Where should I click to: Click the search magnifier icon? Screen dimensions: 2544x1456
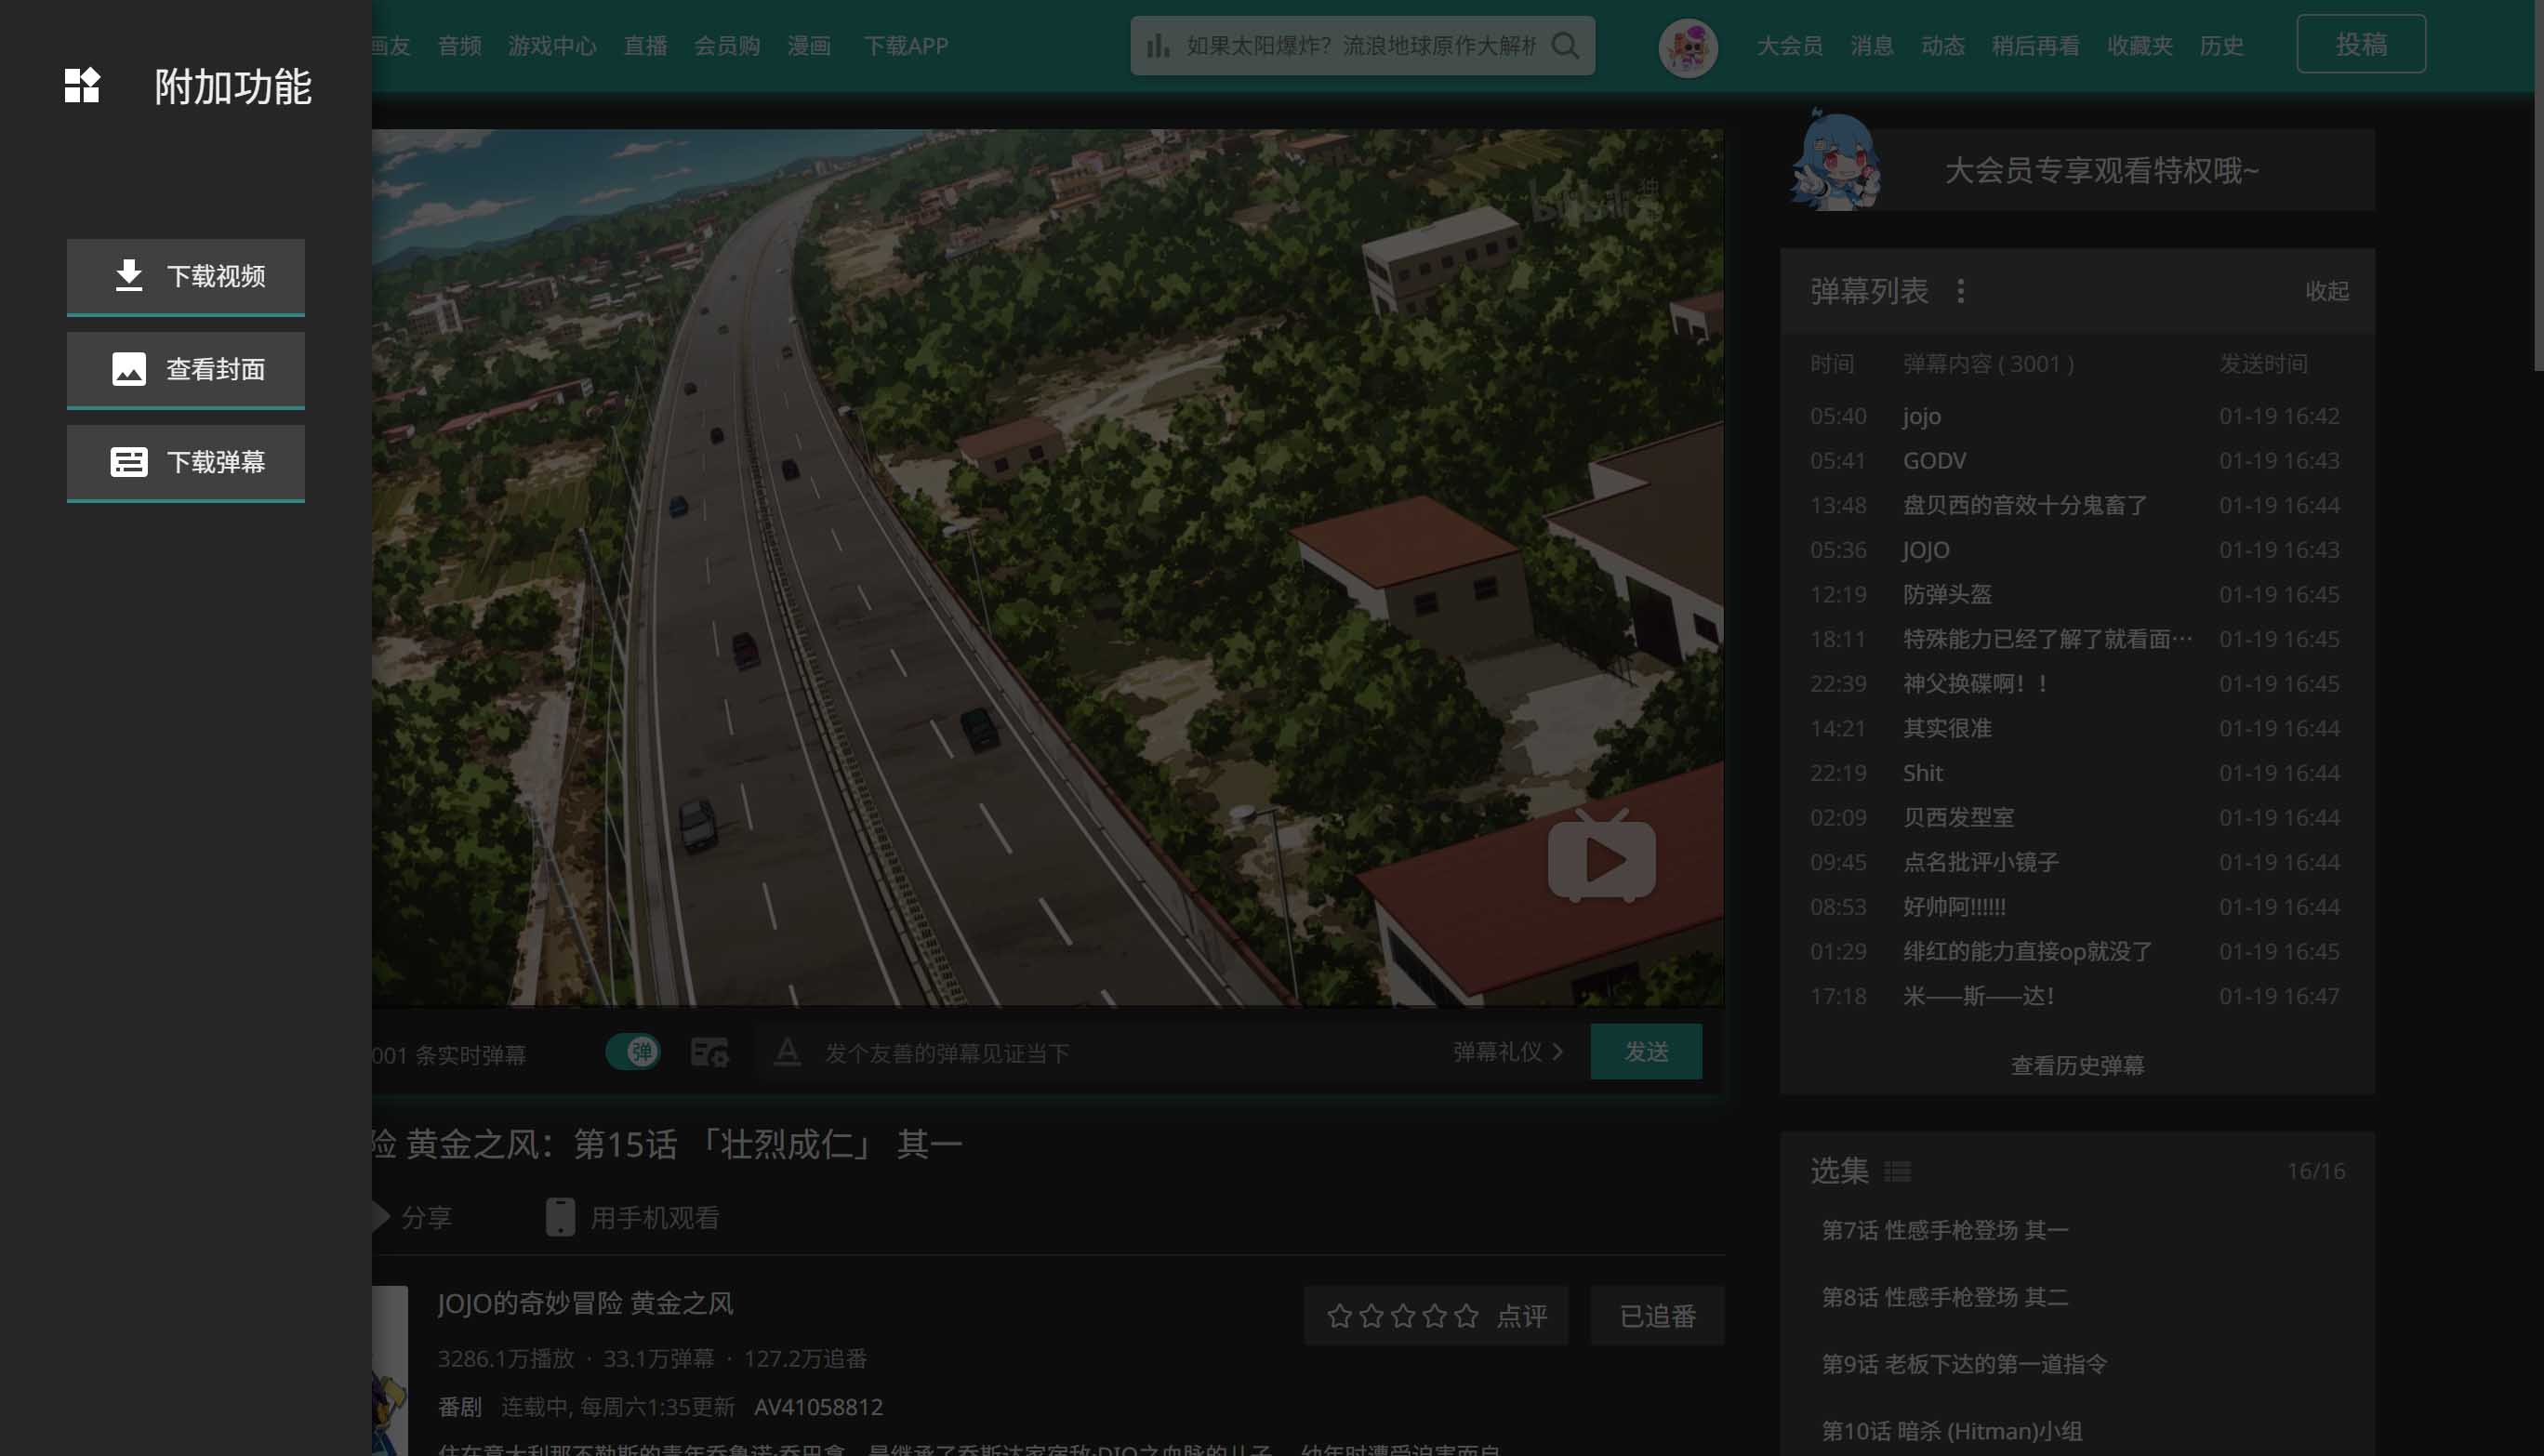point(1566,46)
